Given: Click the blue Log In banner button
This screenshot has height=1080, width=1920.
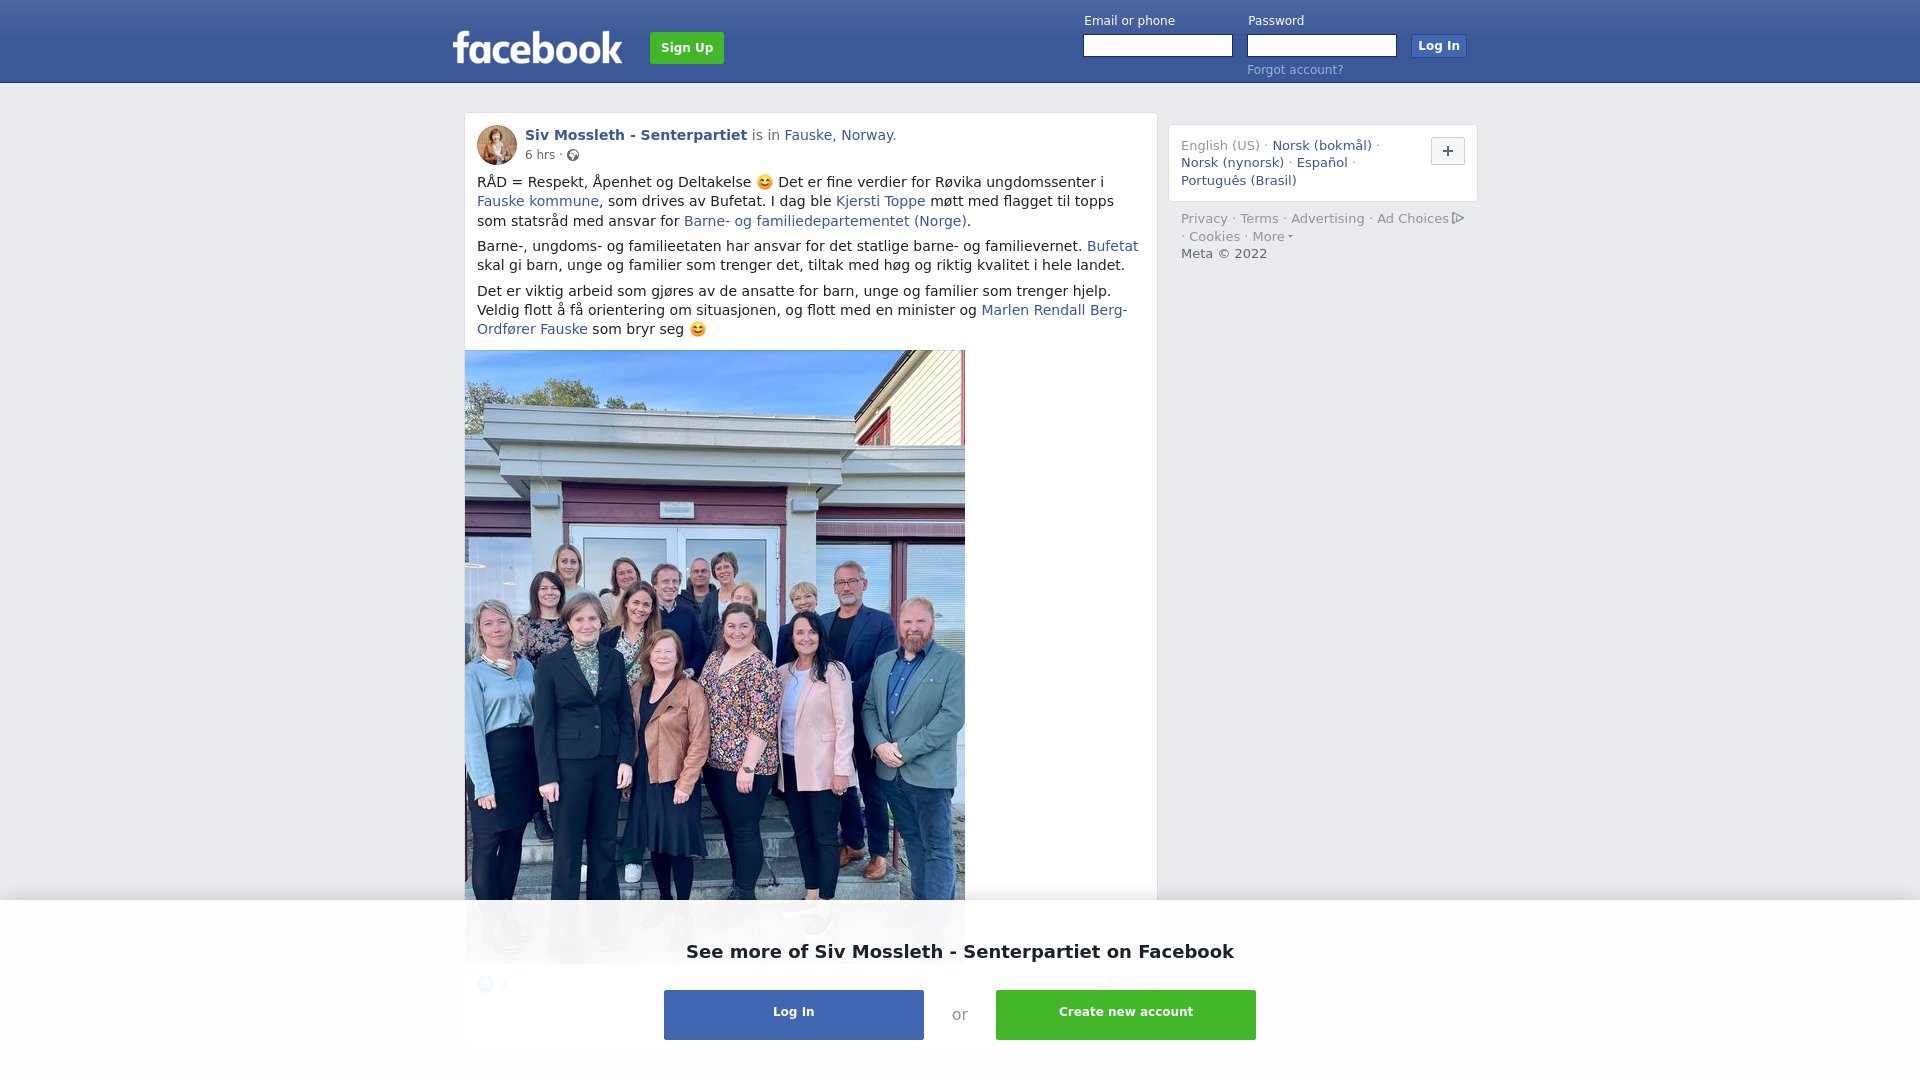Looking at the screenshot, I should coord(794,1015).
